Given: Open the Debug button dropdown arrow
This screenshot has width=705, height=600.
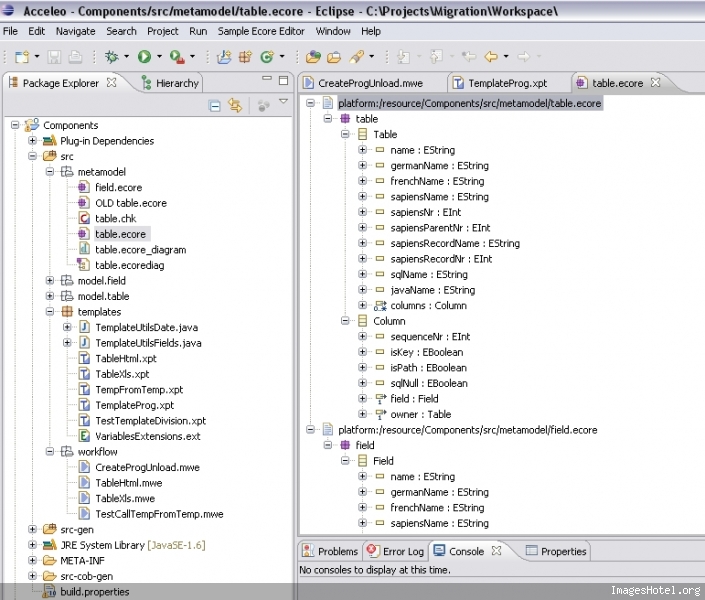Looking at the screenshot, I should tap(126, 57).
